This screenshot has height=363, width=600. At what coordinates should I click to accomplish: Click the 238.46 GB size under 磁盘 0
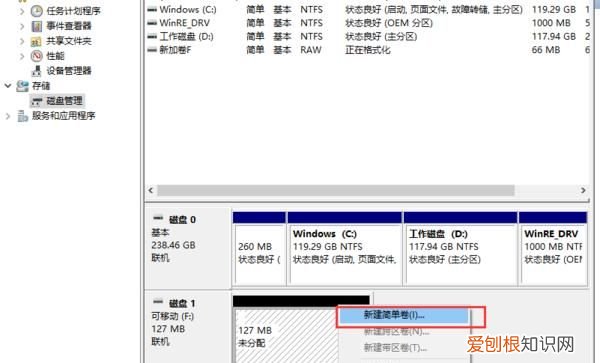(173, 245)
